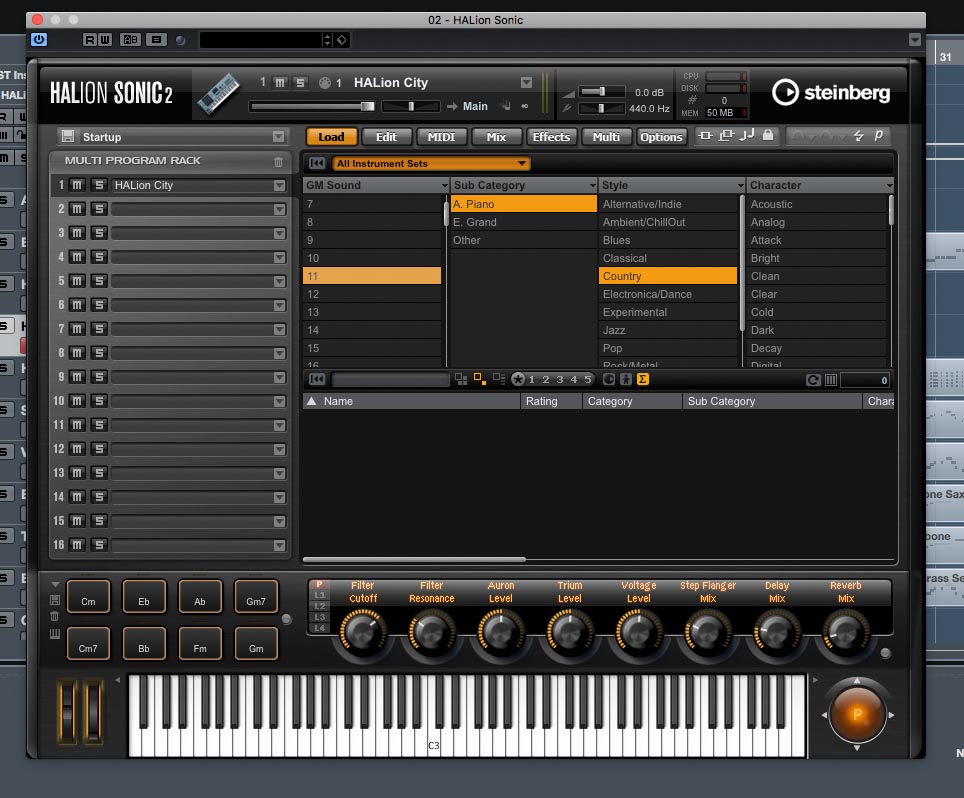Click the save icon beside trigger pads
Viewport: 964px width, 798px height.
55,600
